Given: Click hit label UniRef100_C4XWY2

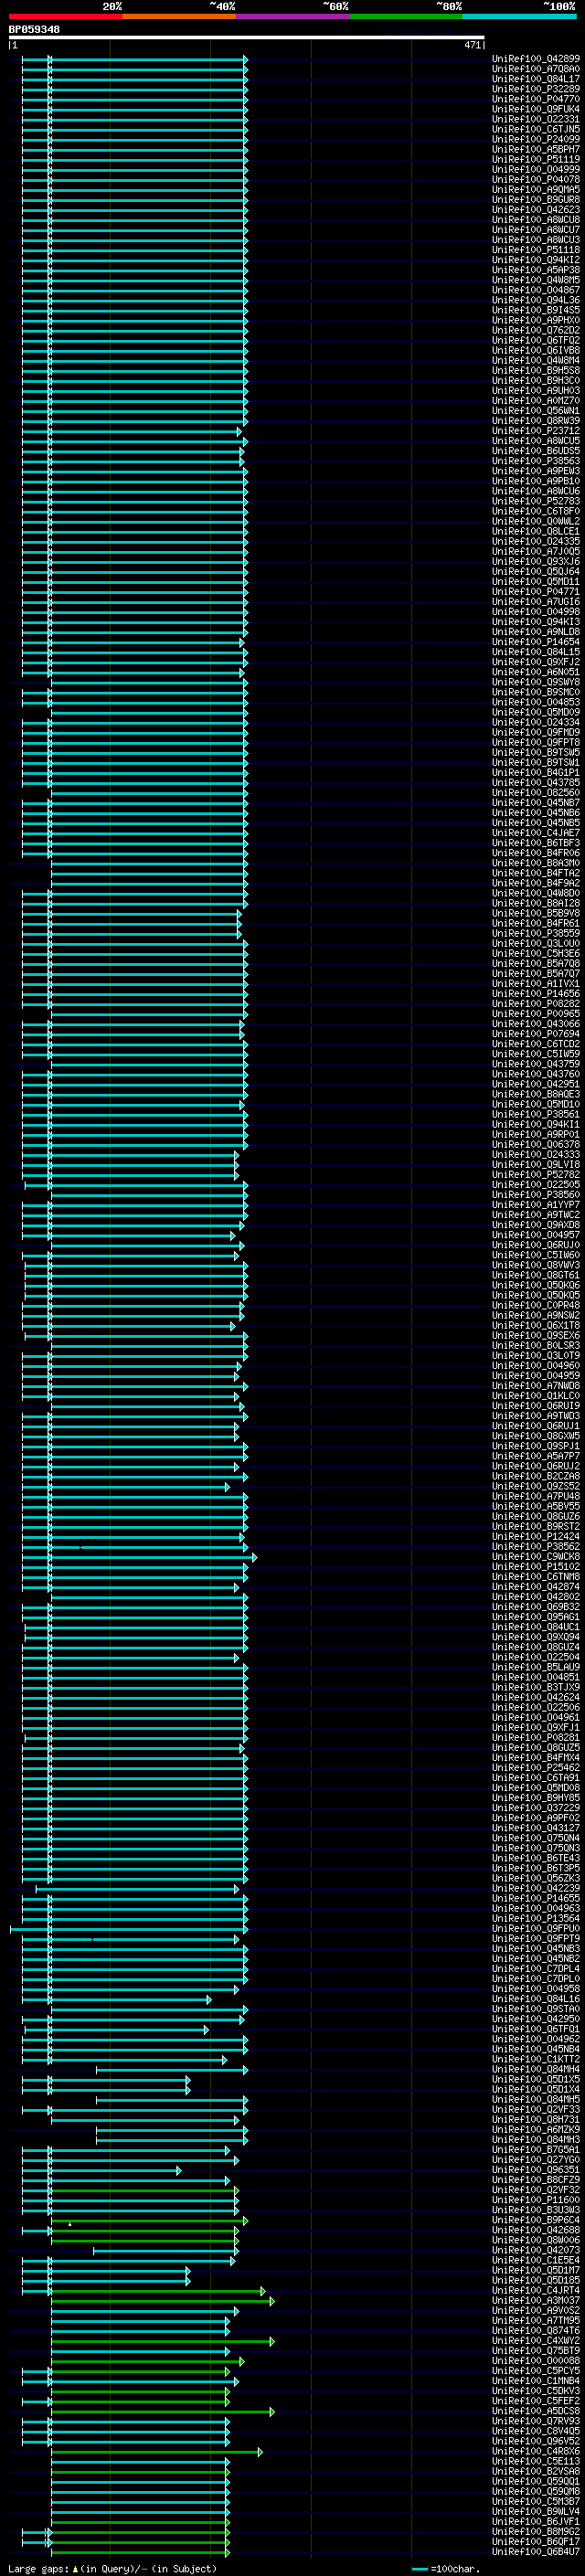Looking at the screenshot, I should 536,2340.
